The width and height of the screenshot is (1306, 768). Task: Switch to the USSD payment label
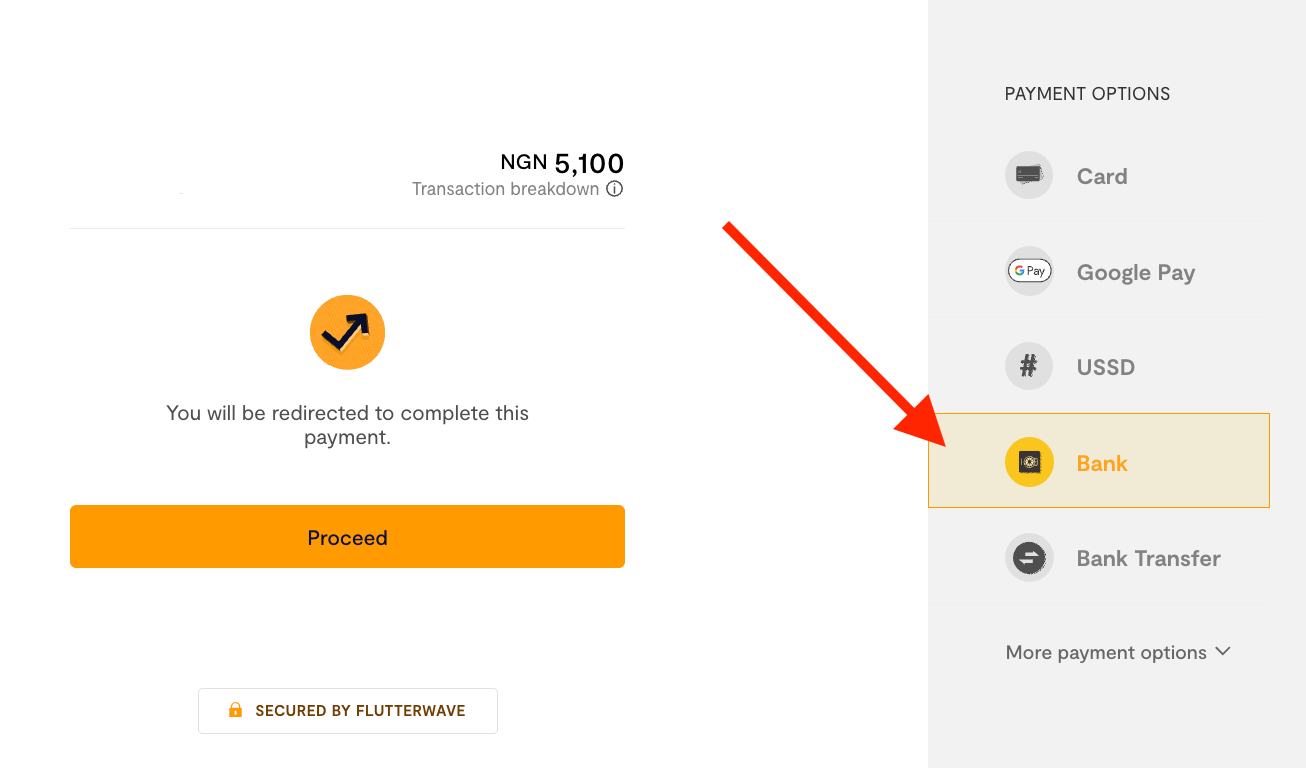(1105, 368)
